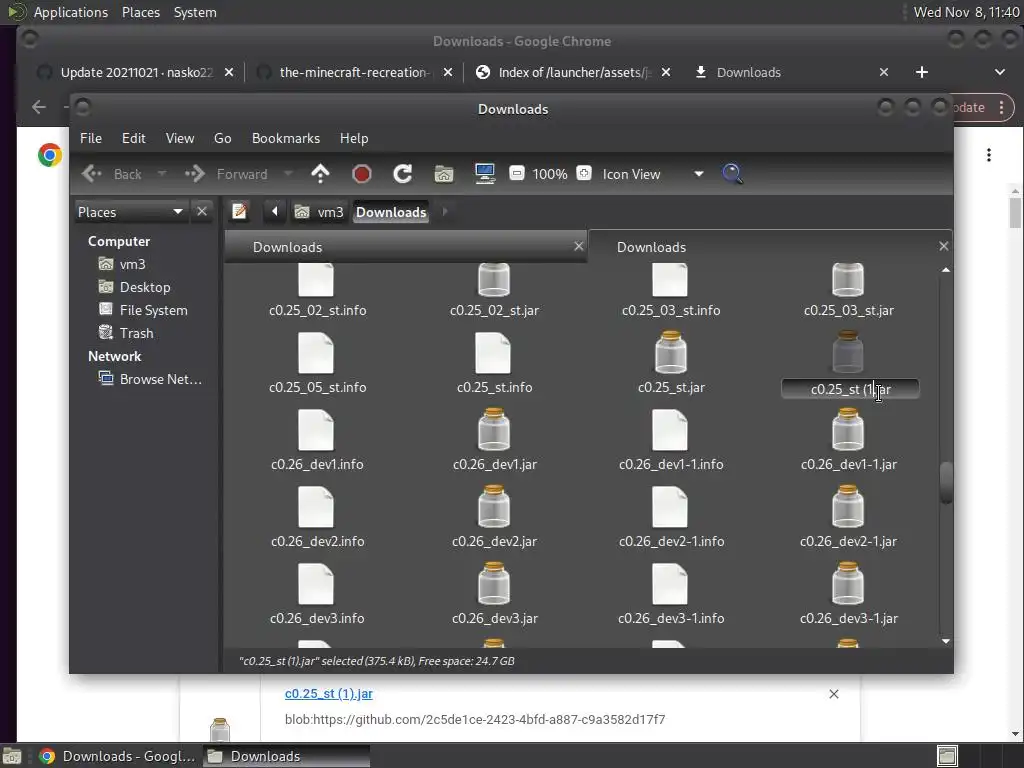This screenshot has height=768, width=1024.
Task: Expand the Back history dropdown arrow
Action: 162,174
